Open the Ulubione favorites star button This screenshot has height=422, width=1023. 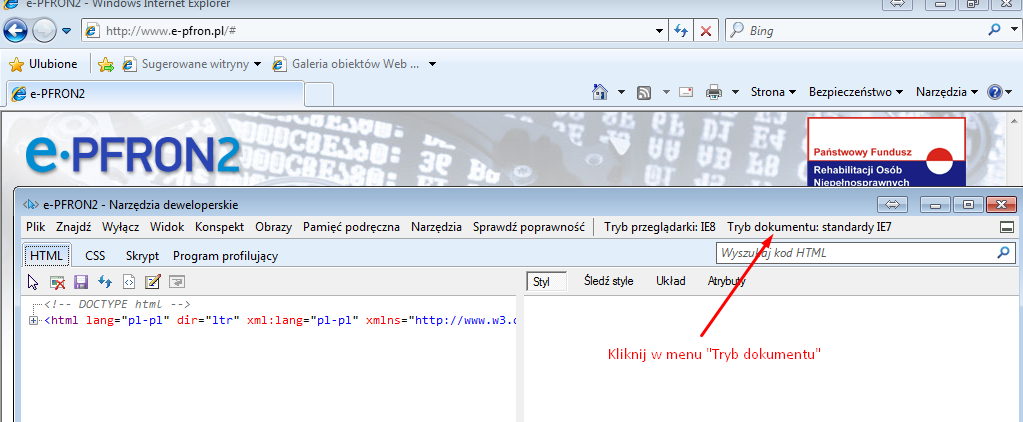point(43,64)
